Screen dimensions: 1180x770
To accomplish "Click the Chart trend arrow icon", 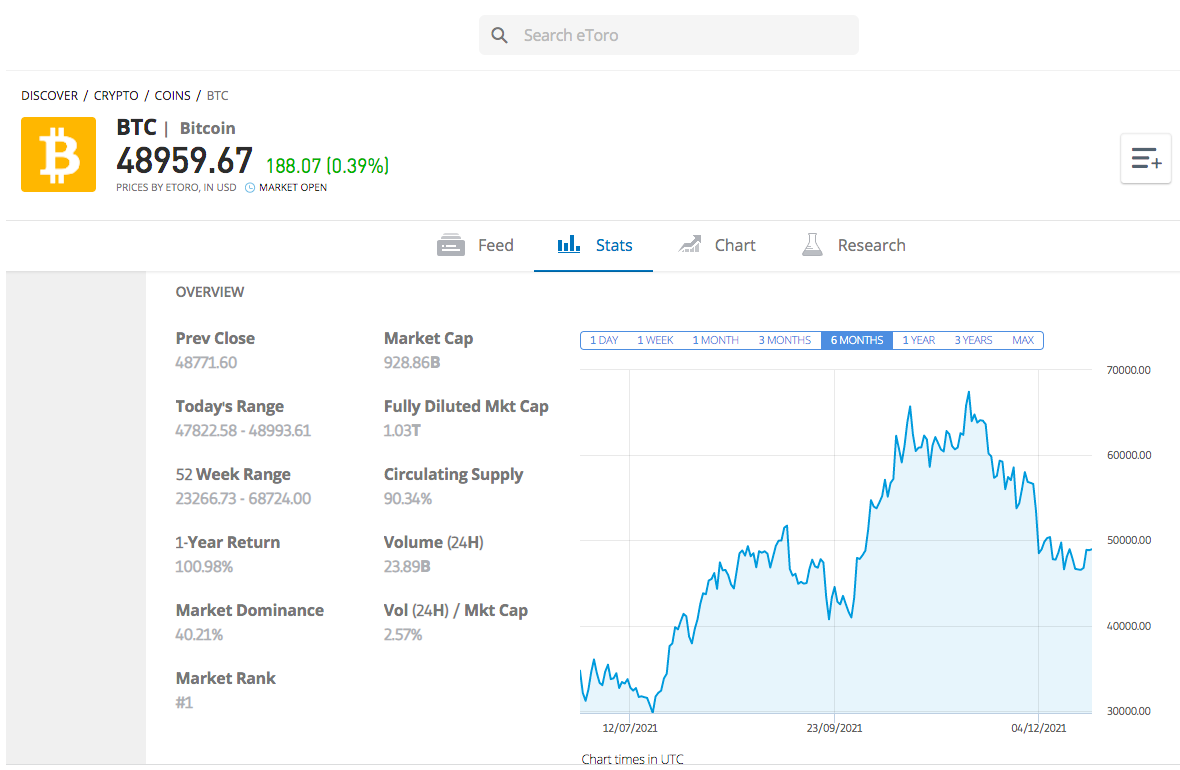I will tap(689, 244).
